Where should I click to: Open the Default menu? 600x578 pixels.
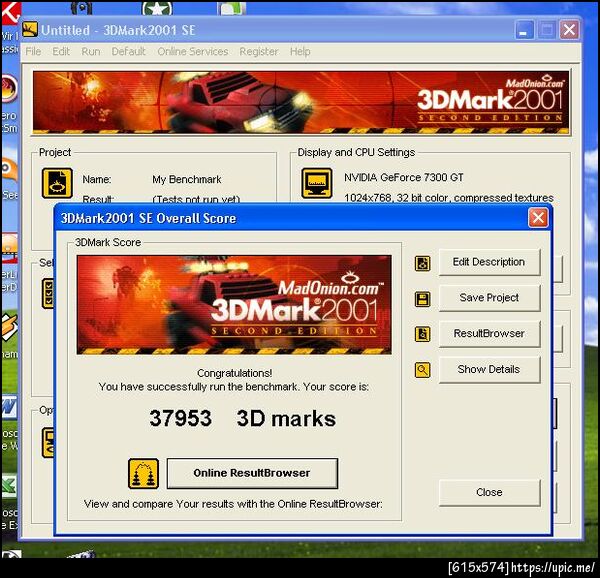[x=129, y=51]
